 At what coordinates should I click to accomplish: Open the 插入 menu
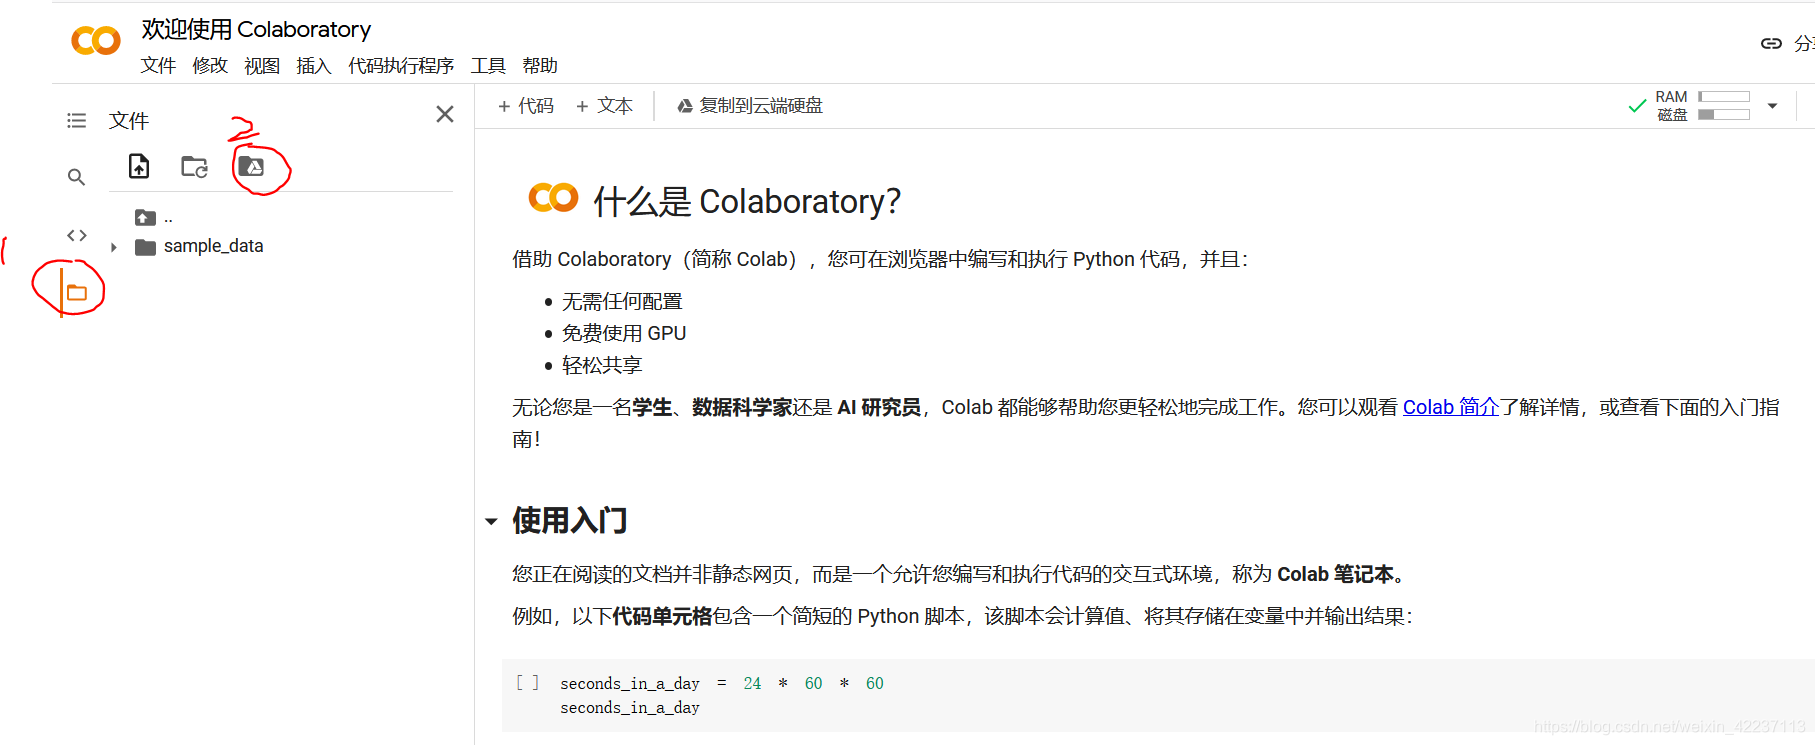(x=314, y=65)
